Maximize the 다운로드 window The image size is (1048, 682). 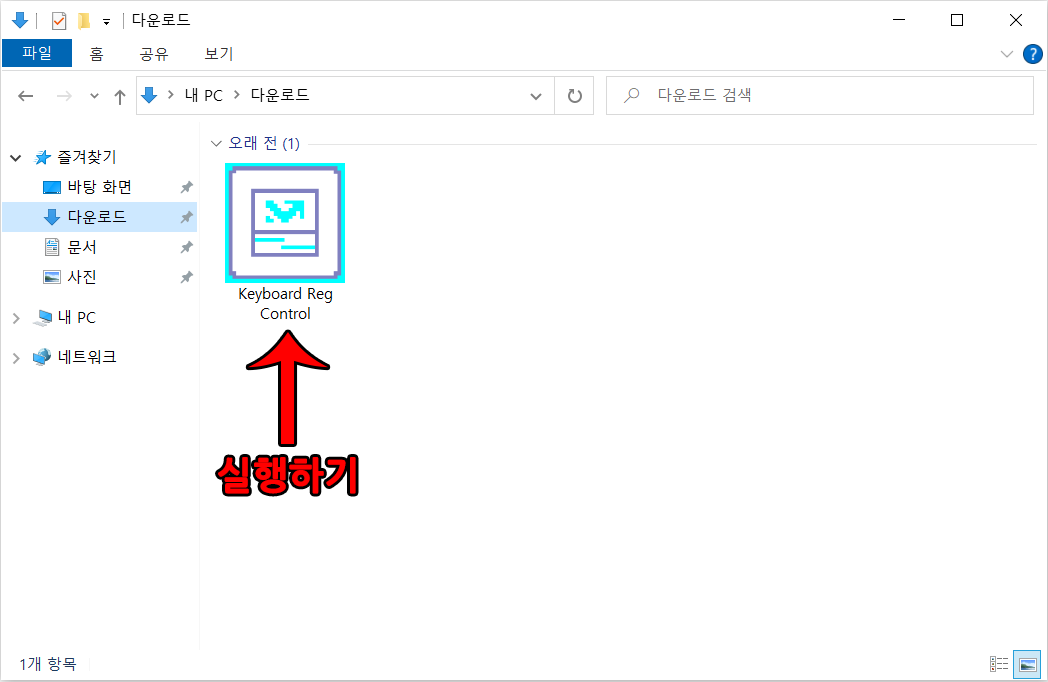(x=957, y=20)
